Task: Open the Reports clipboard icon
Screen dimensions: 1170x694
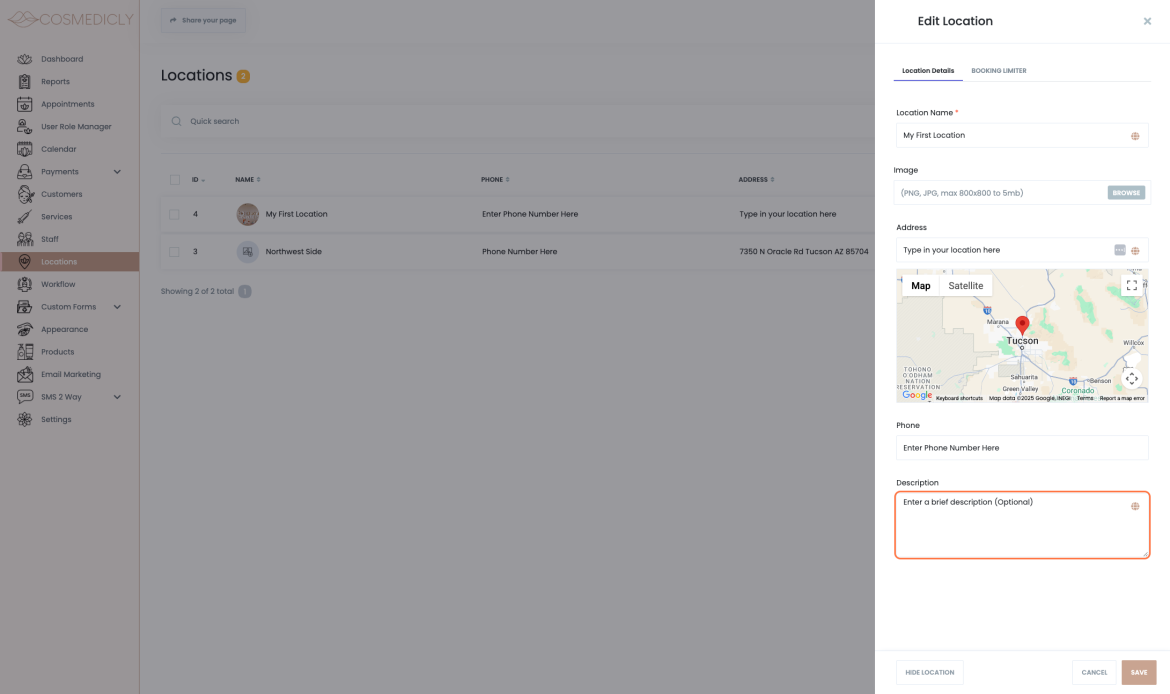Action: tap(25, 81)
